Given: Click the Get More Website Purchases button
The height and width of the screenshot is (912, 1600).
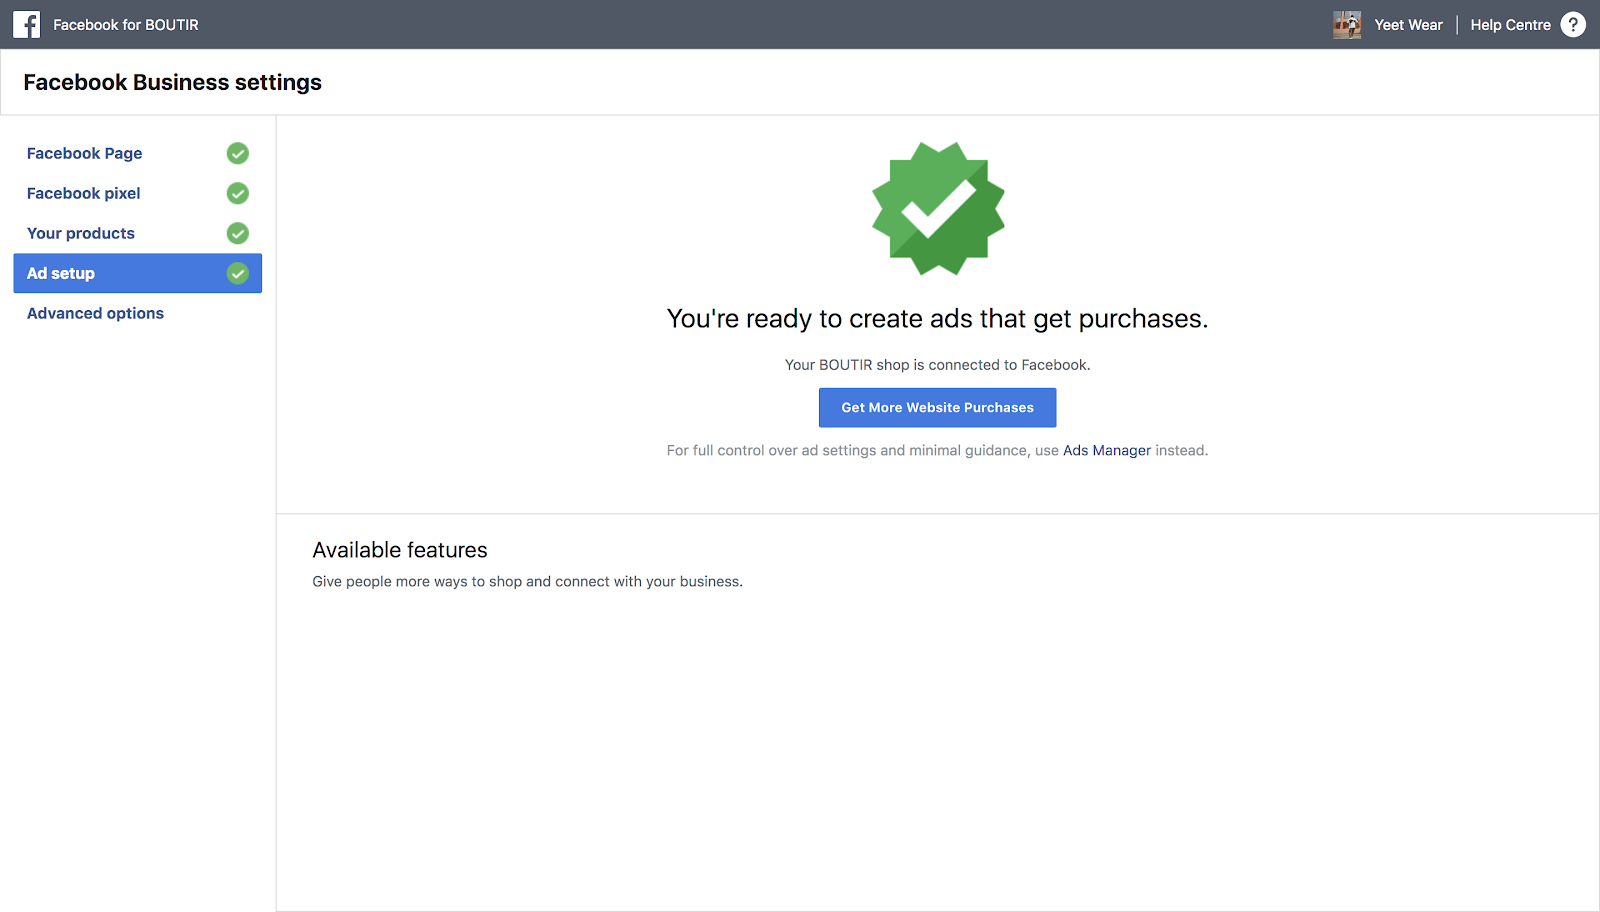Looking at the screenshot, I should coord(938,408).
